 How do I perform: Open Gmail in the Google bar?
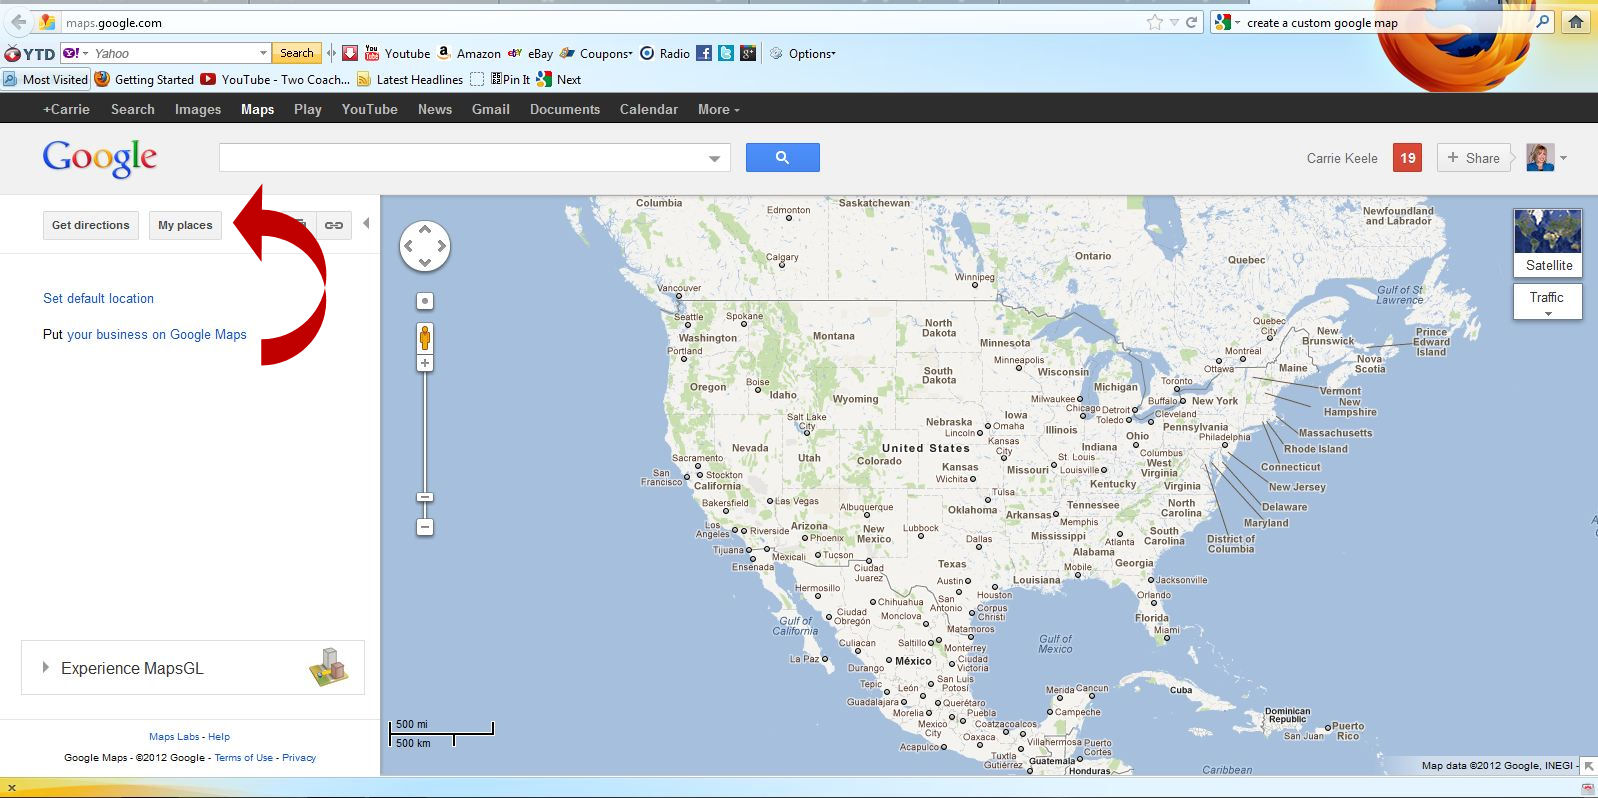491,109
